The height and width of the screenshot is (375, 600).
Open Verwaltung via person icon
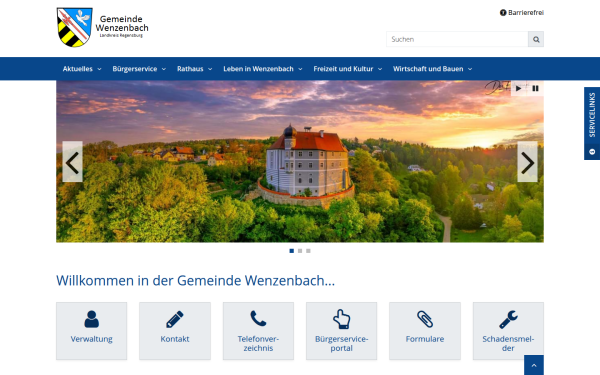click(x=91, y=319)
